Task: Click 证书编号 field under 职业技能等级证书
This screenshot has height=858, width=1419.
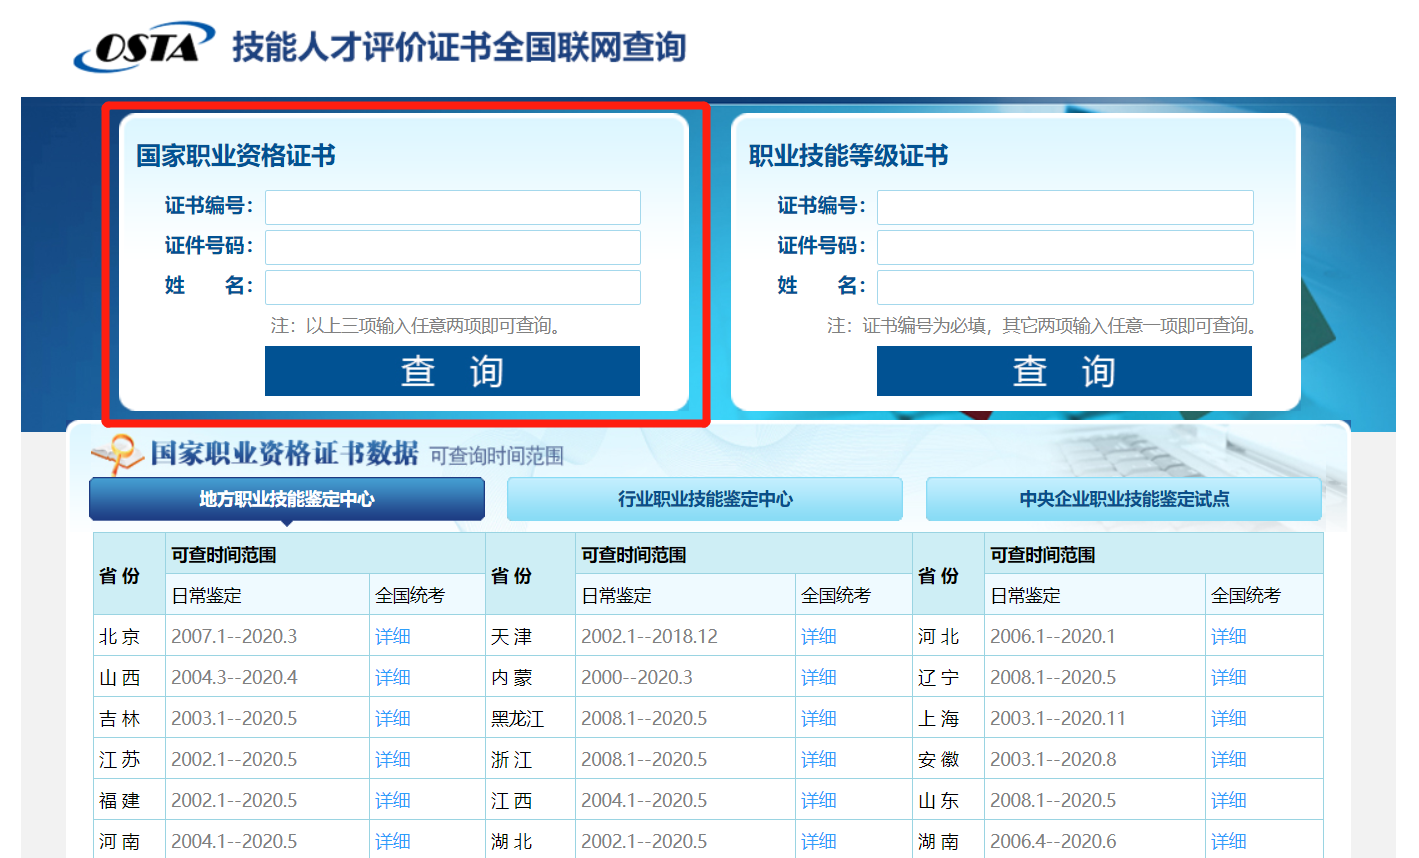Action: tap(1064, 207)
